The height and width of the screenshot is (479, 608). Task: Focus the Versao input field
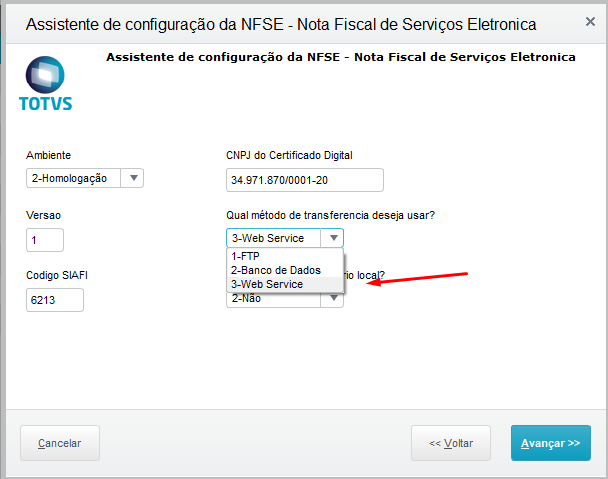45,240
